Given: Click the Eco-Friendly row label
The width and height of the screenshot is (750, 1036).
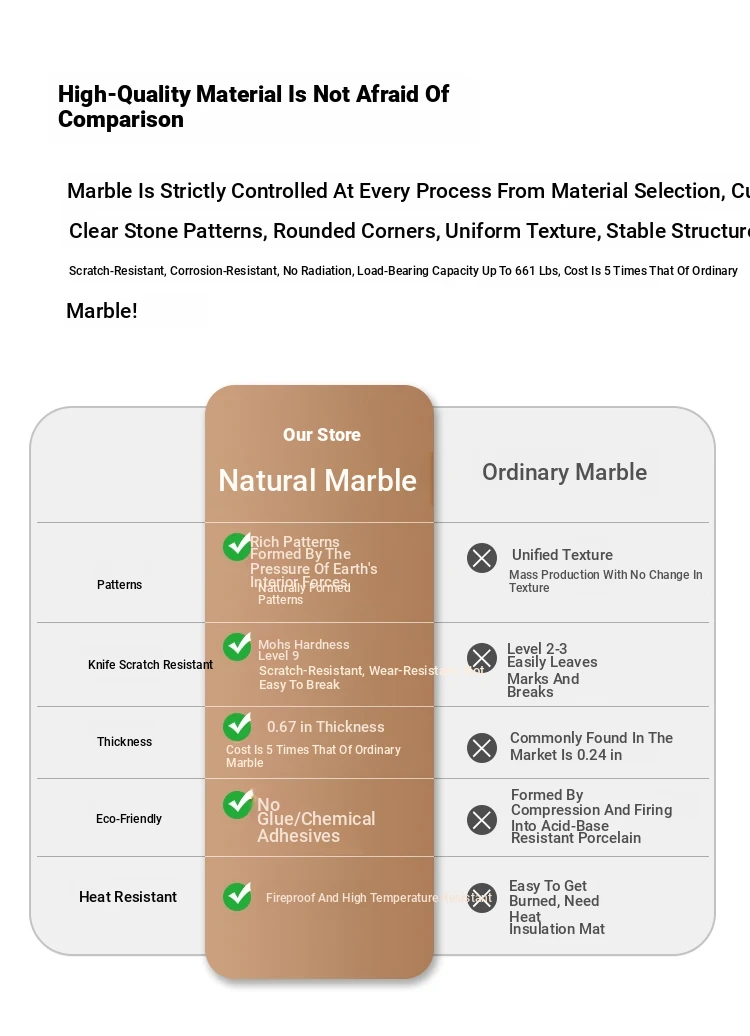Looking at the screenshot, I should (129, 819).
